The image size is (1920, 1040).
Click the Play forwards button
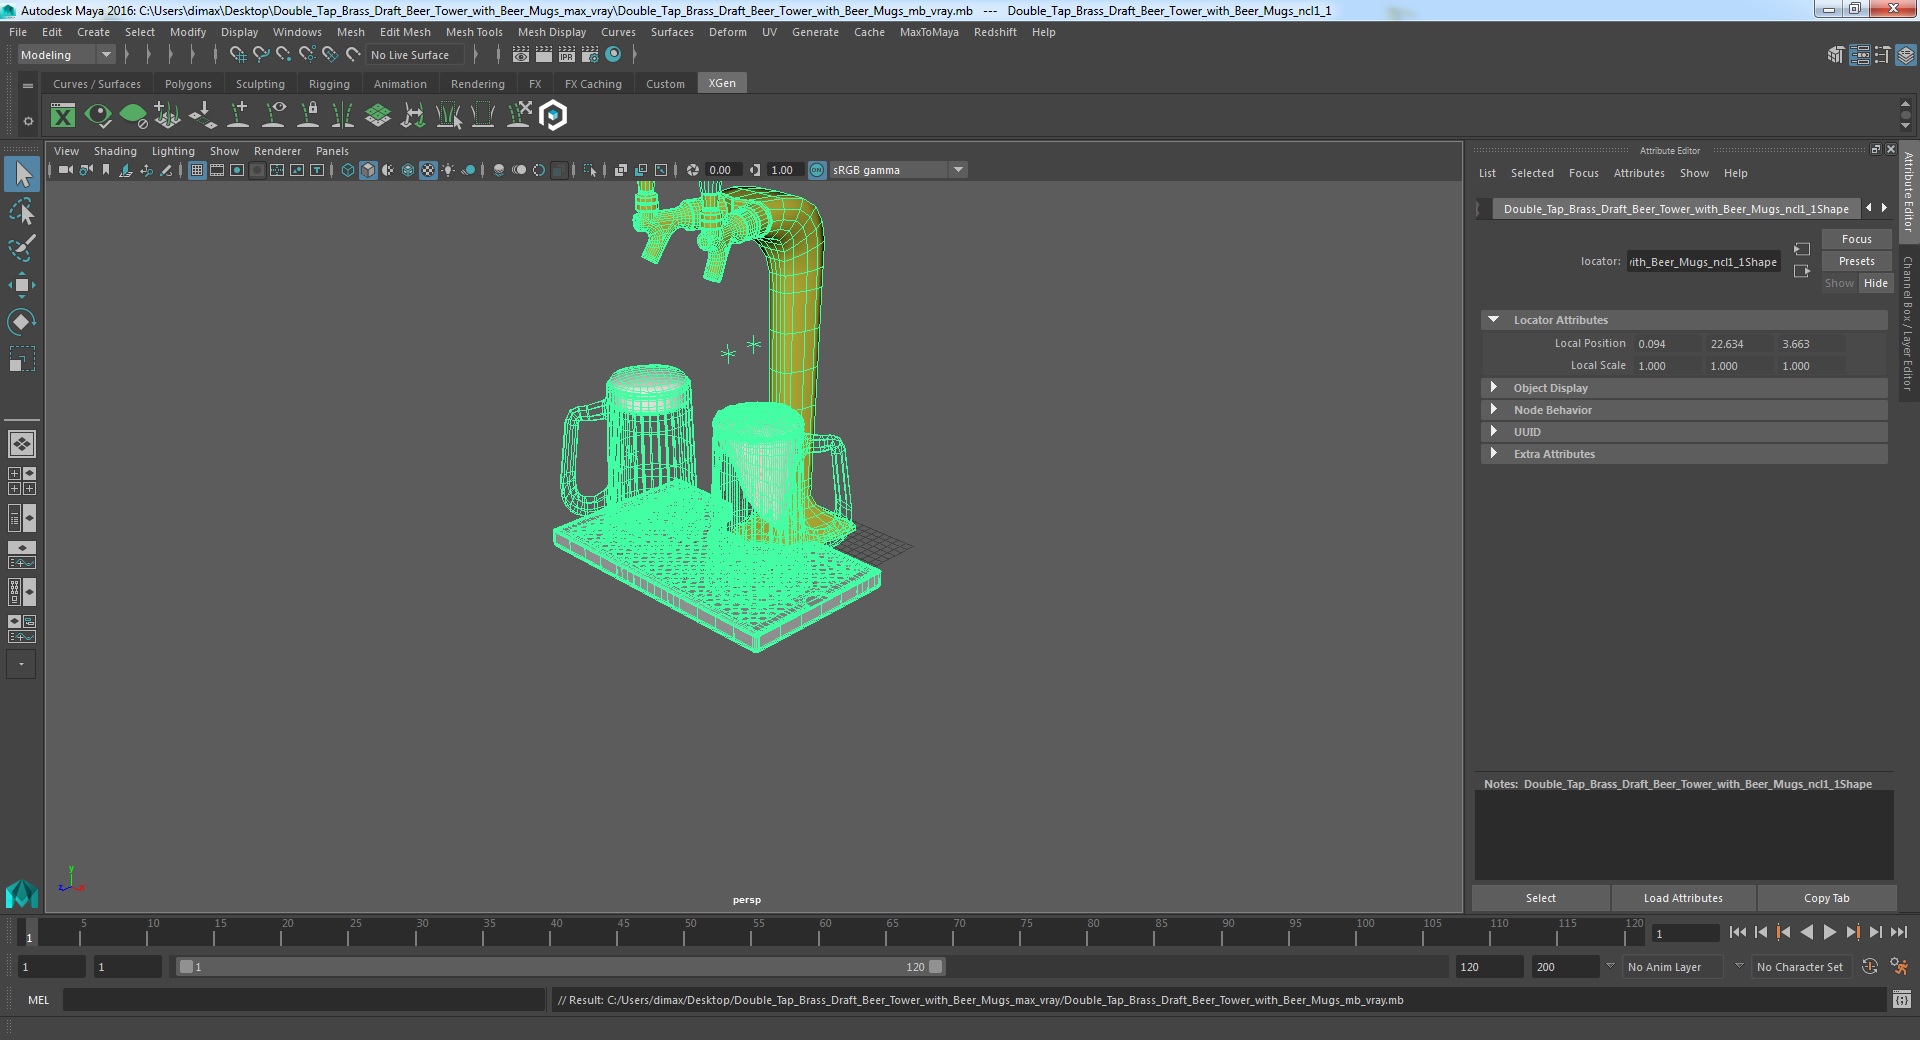click(1829, 932)
